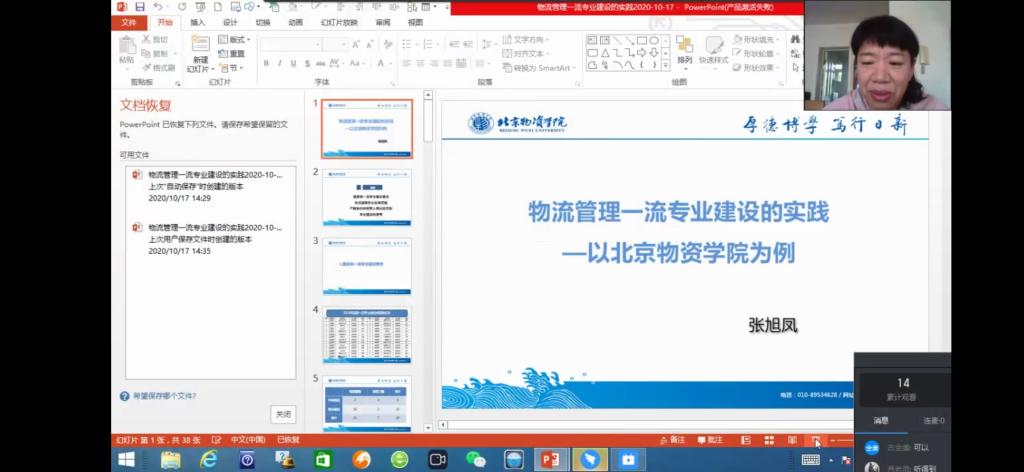
Task: Switch to the Insert (插入) tab
Action: click(x=198, y=22)
